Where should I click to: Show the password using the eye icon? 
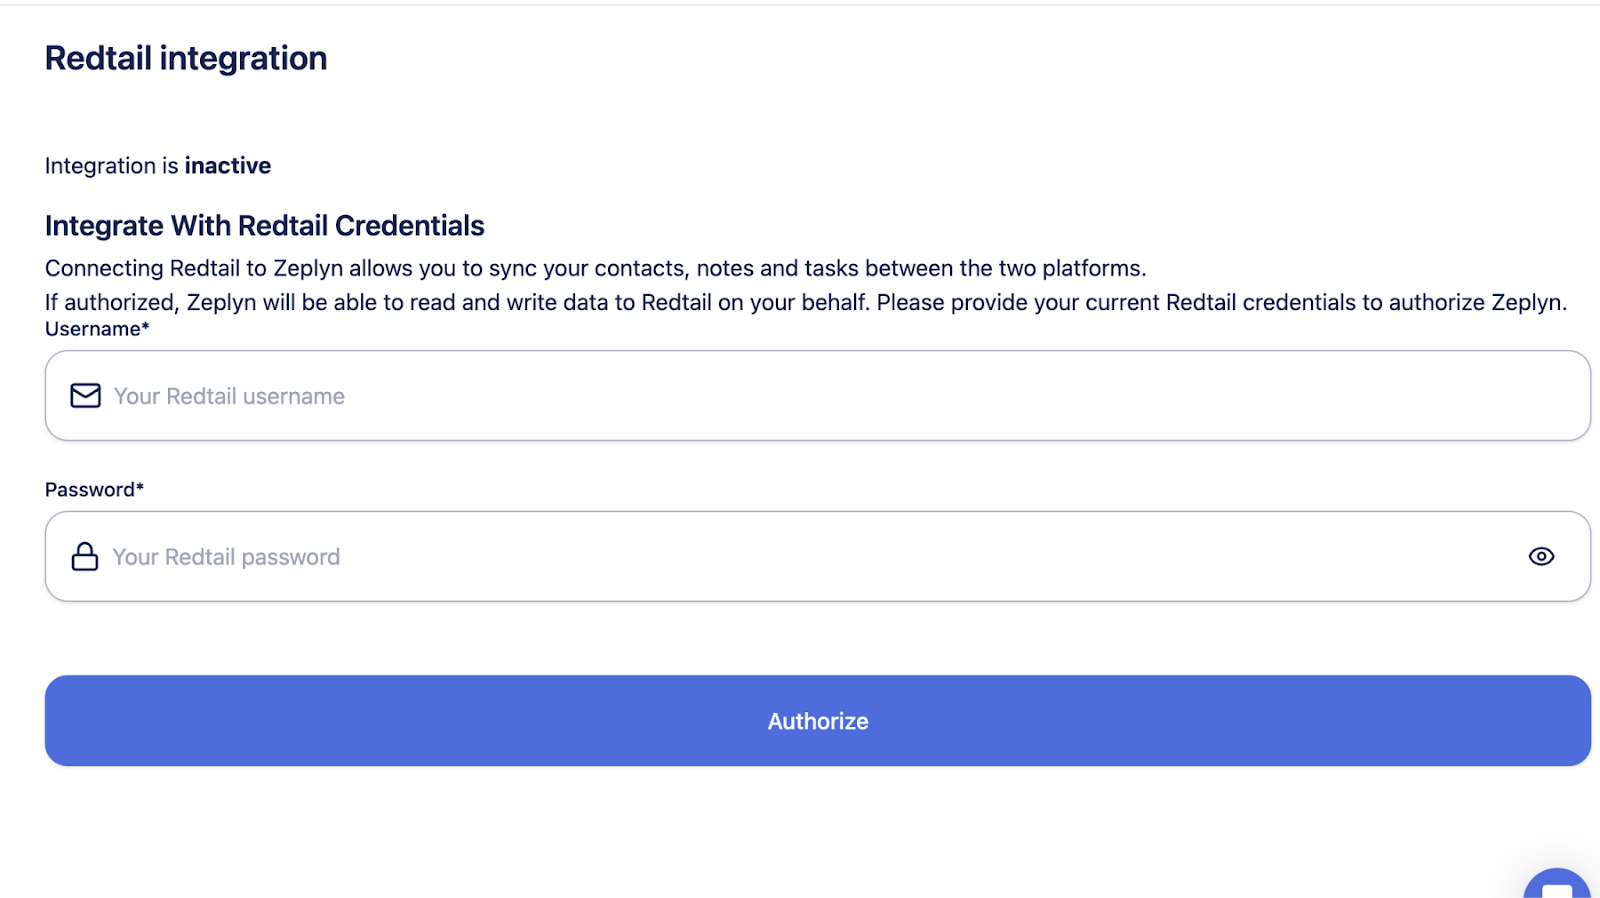1541,557
